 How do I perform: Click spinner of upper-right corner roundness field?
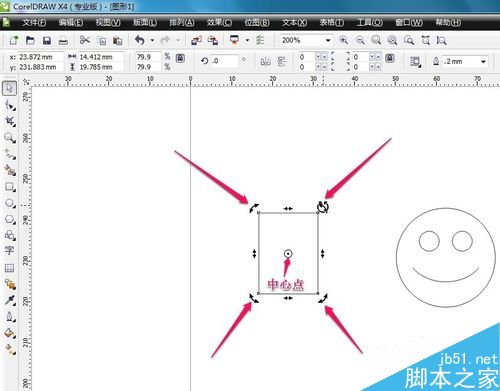(375, 57)
